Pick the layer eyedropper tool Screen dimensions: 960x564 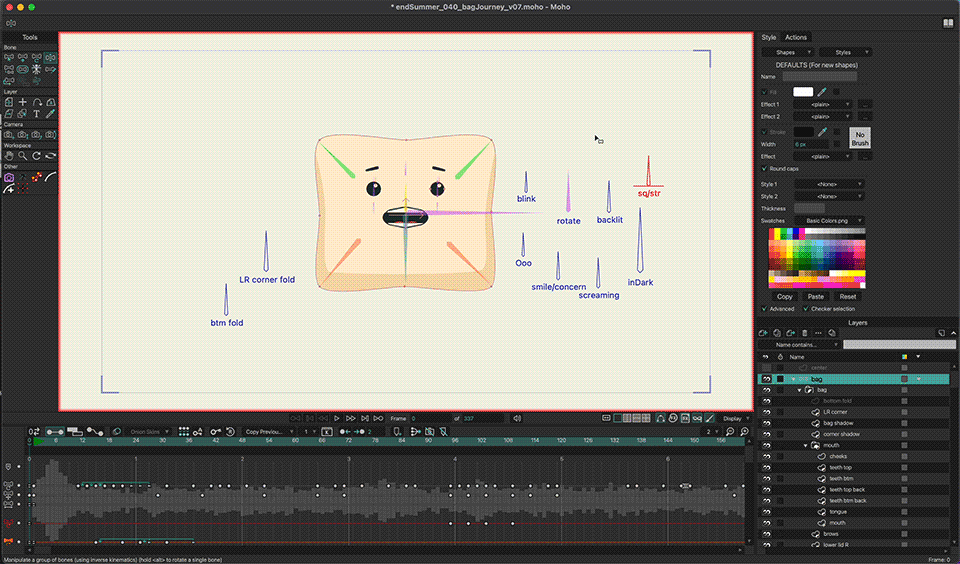(x=50, y=114)
